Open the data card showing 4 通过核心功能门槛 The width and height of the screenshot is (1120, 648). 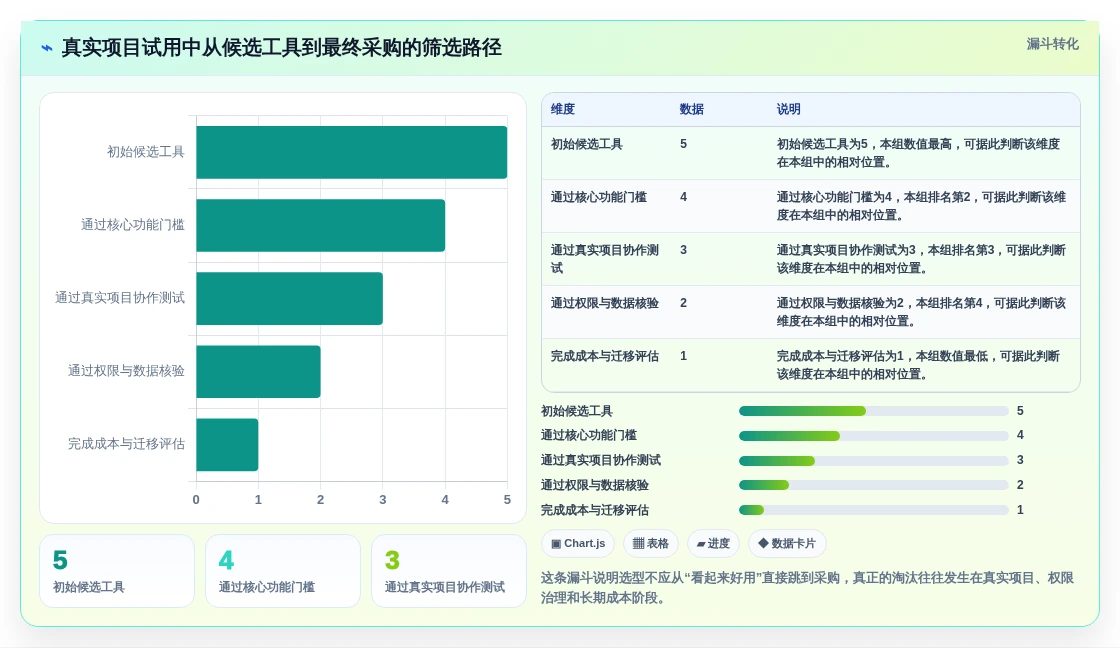[x=283, y=572]
